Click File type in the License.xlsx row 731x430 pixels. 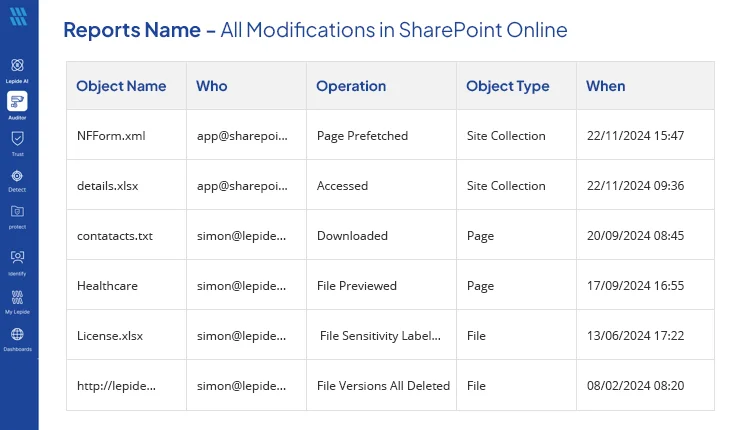tap(476, 335)
